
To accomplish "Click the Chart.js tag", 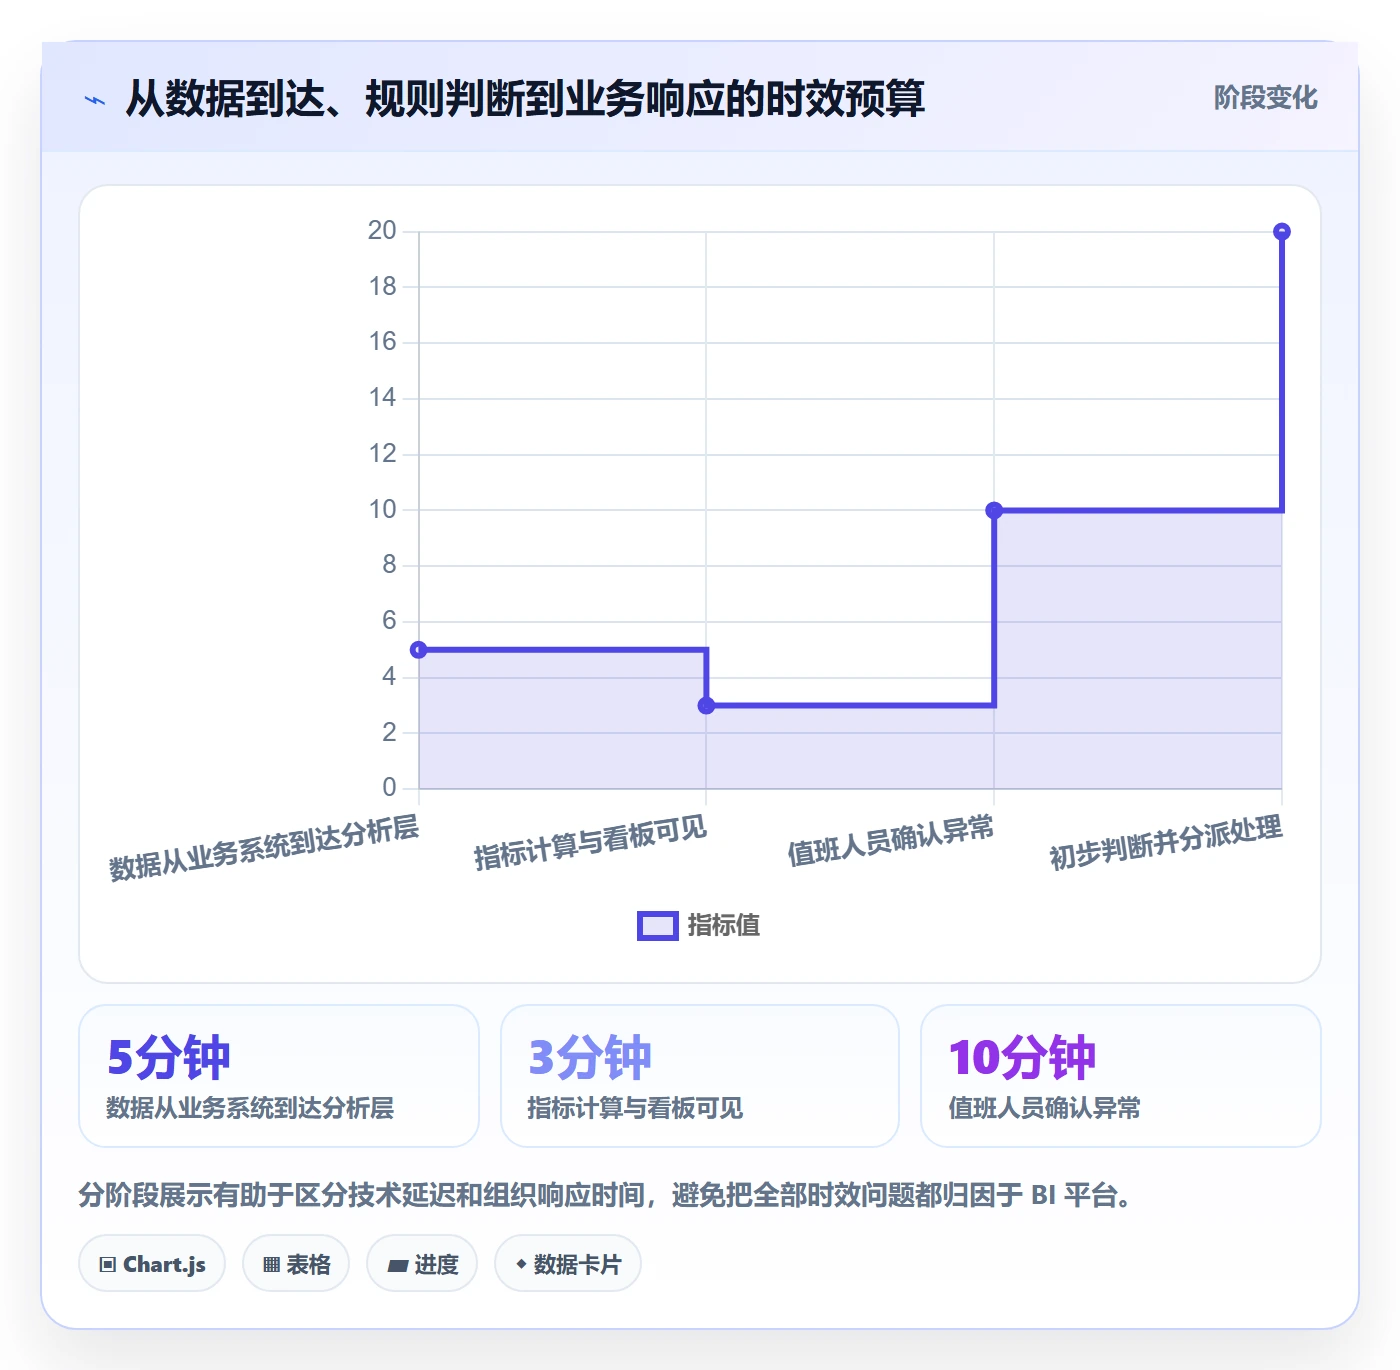I will 152,1264.
